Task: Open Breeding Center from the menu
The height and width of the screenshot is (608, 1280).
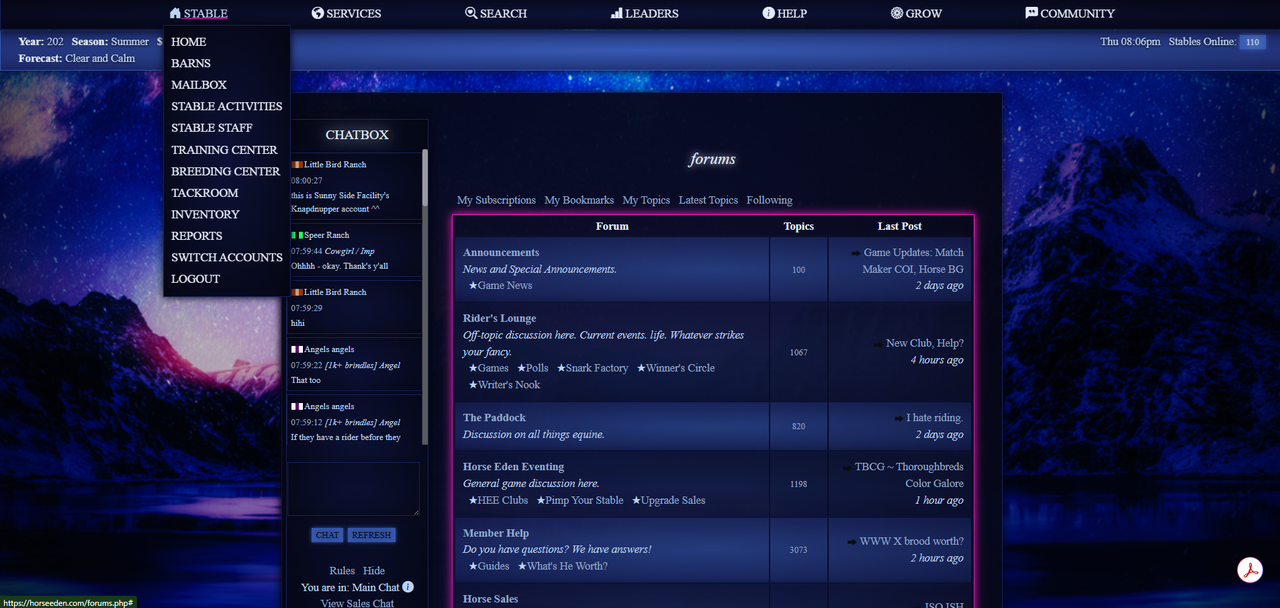Action: 226,171
